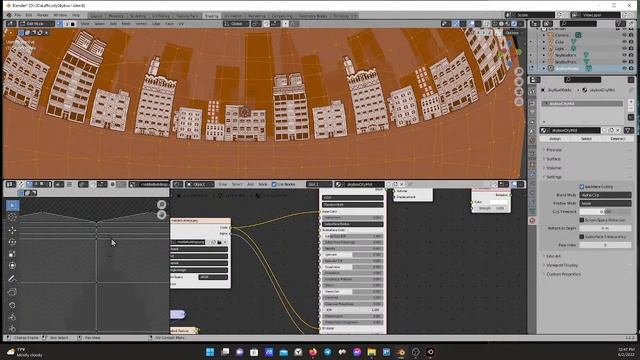
Task: Click the 3D viewport zoom gizmo icon
Action: 519,72
